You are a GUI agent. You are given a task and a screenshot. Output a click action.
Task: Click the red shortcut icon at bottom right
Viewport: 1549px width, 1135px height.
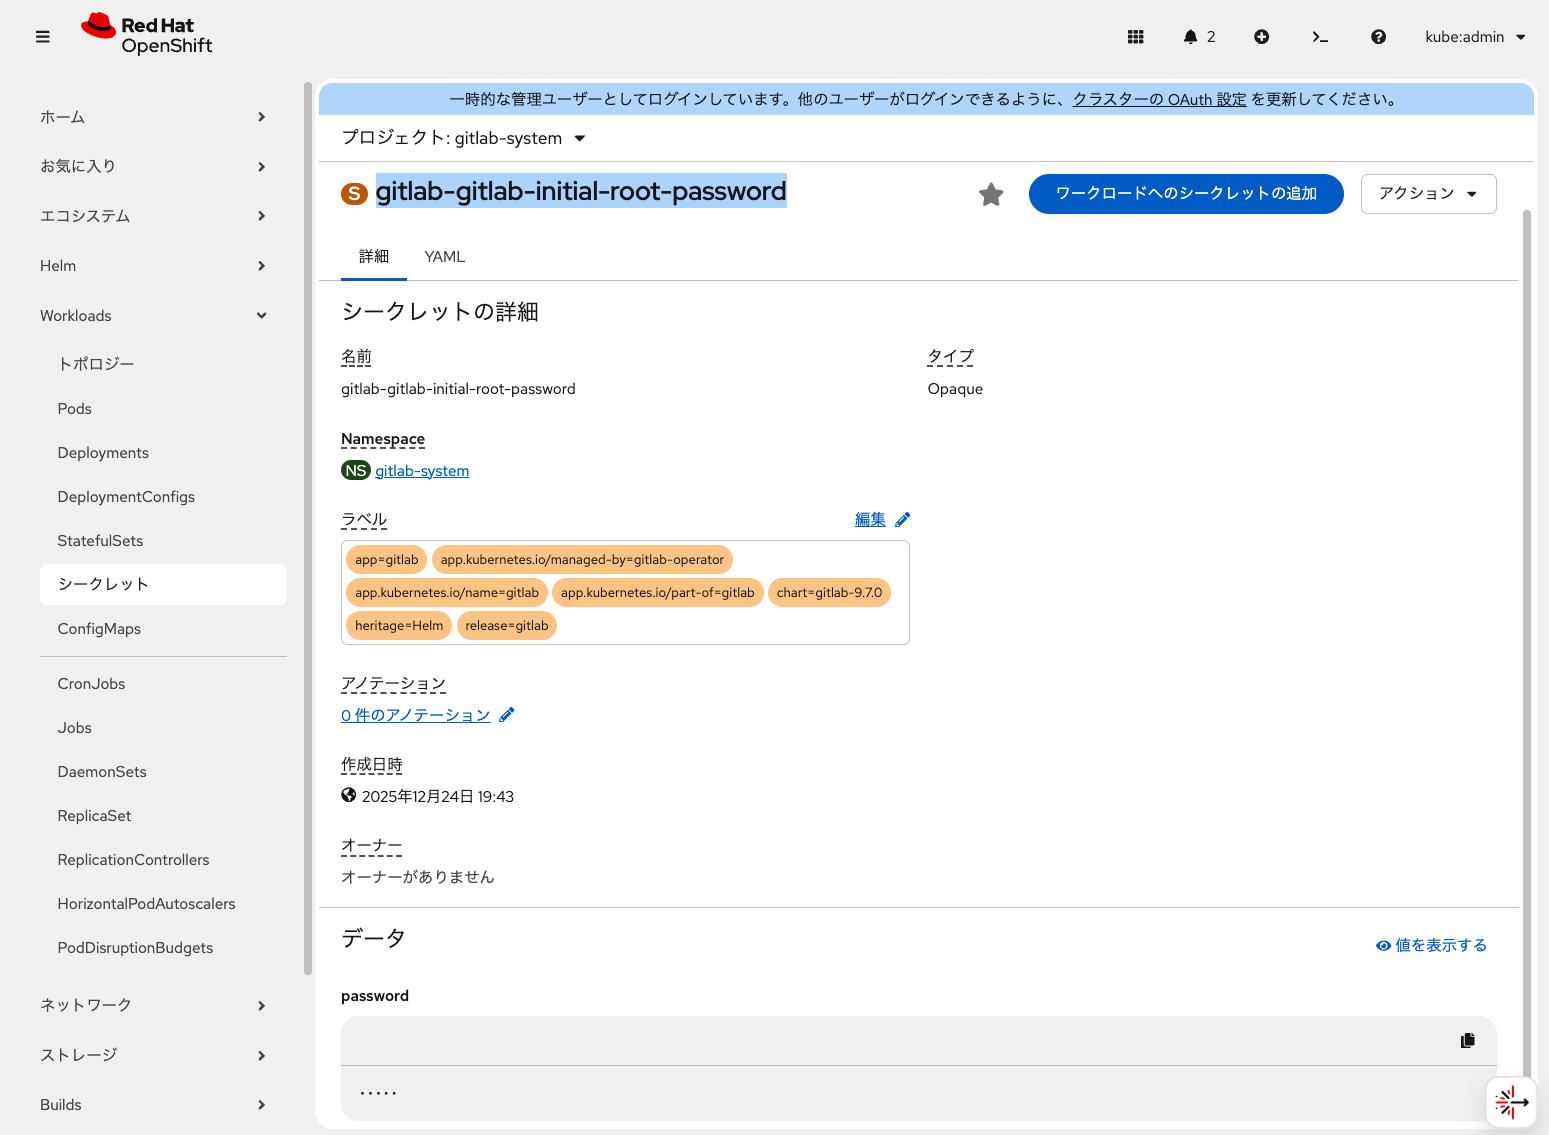[x=1511, y=1102]
